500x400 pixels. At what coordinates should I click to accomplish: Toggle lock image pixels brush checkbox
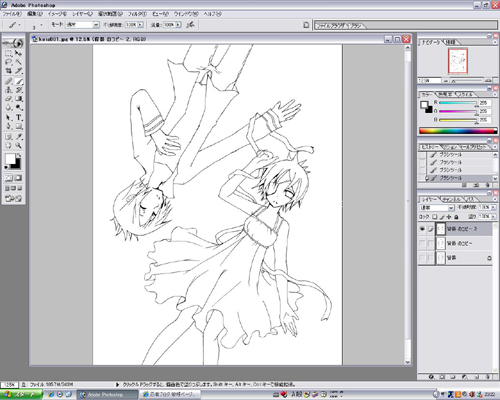[442, 217]
